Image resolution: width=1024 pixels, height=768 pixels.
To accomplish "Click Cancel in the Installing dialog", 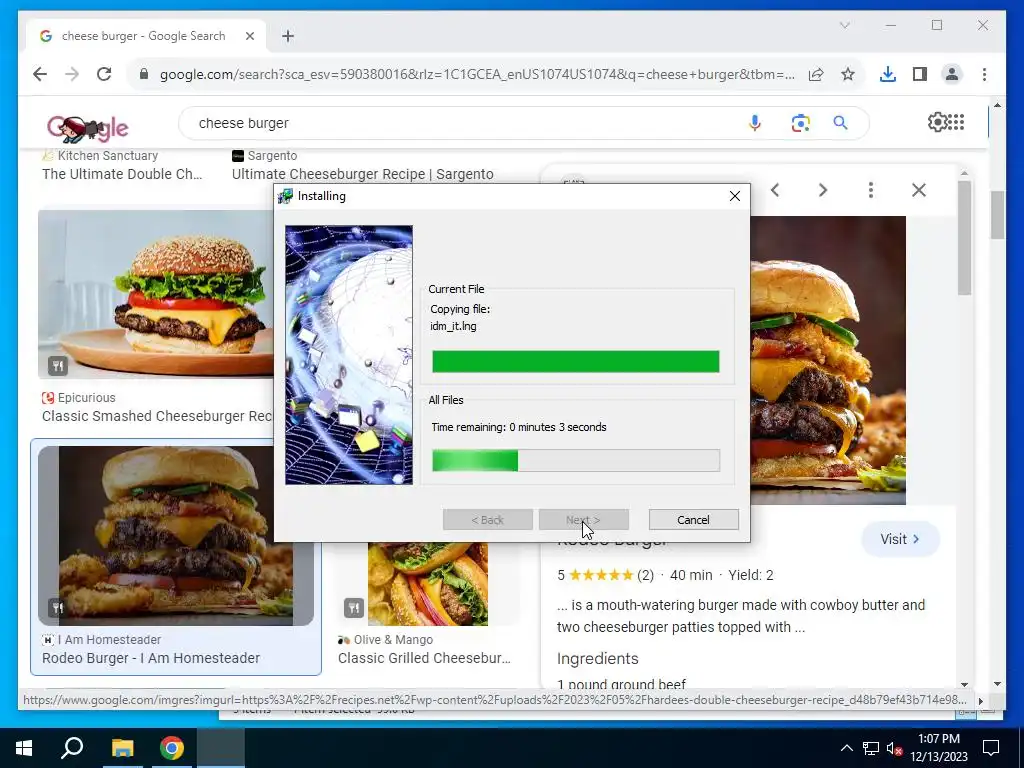I will point(694,520).
